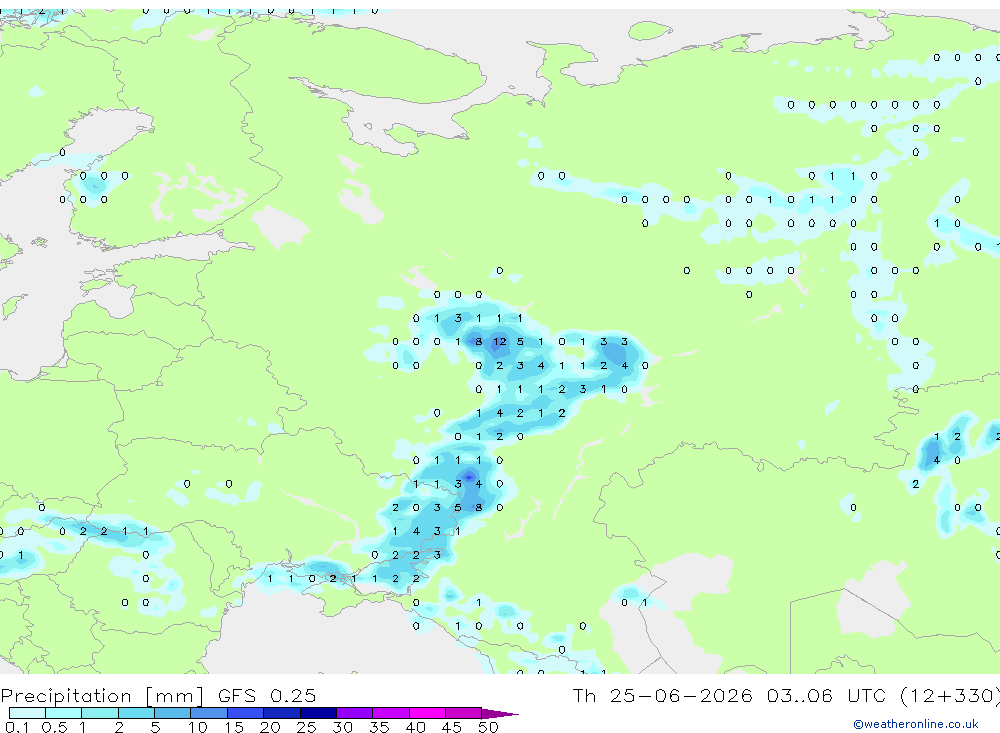
Task: Click the "(12+330)" forecast run label
Action: pos(950,695)
